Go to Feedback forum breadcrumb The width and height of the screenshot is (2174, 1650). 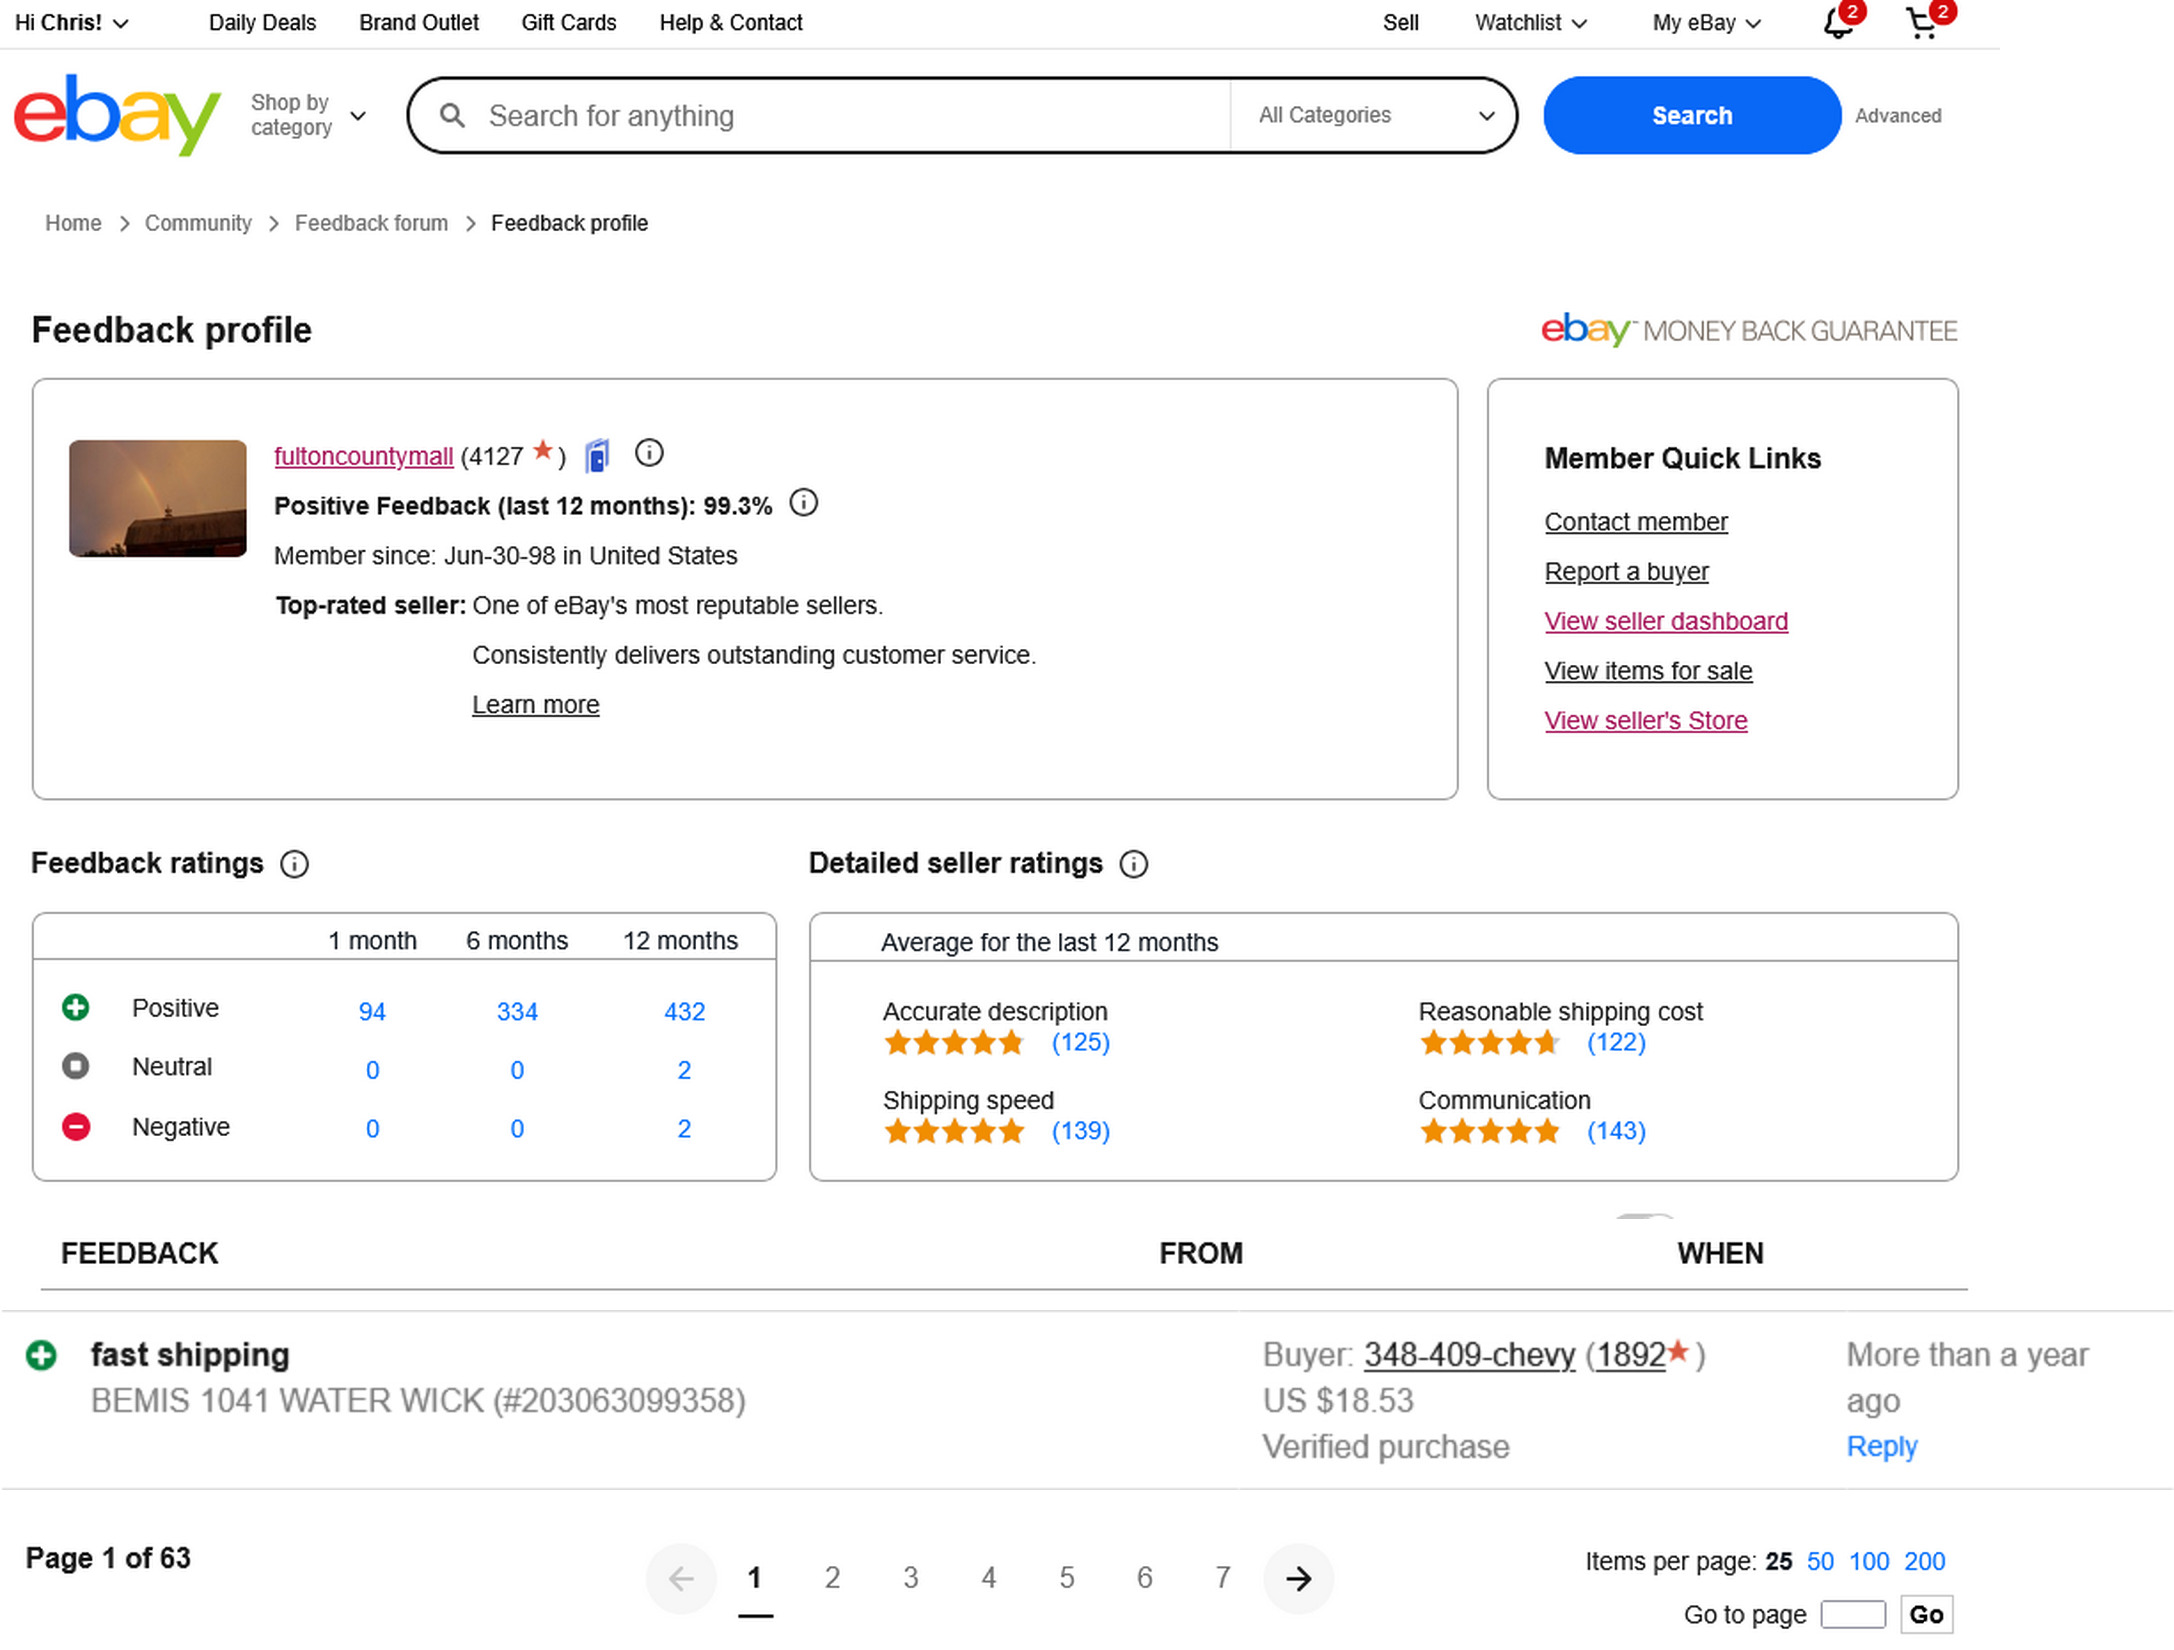(371, 223)
